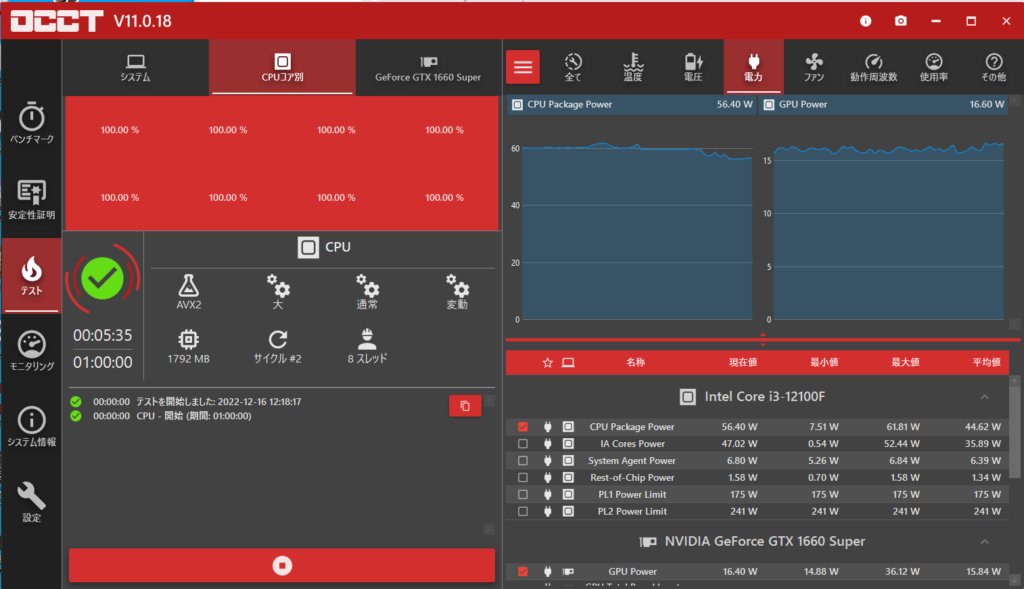1024x589 pixels.
Task: Open the 安定性証明 sidebar section
Action: [x=31, y=199]
